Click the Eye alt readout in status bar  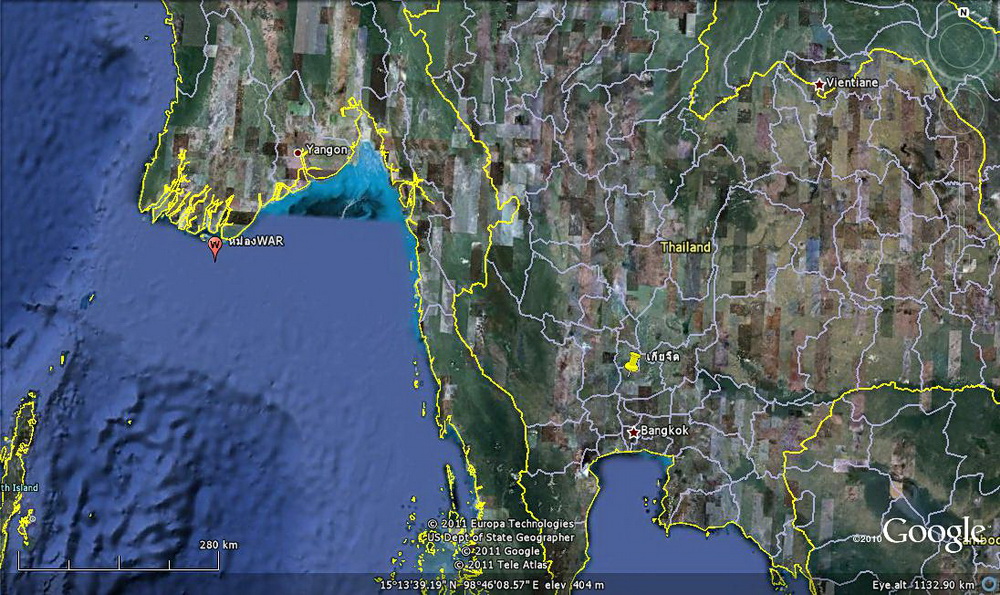[x=922, y=584]
